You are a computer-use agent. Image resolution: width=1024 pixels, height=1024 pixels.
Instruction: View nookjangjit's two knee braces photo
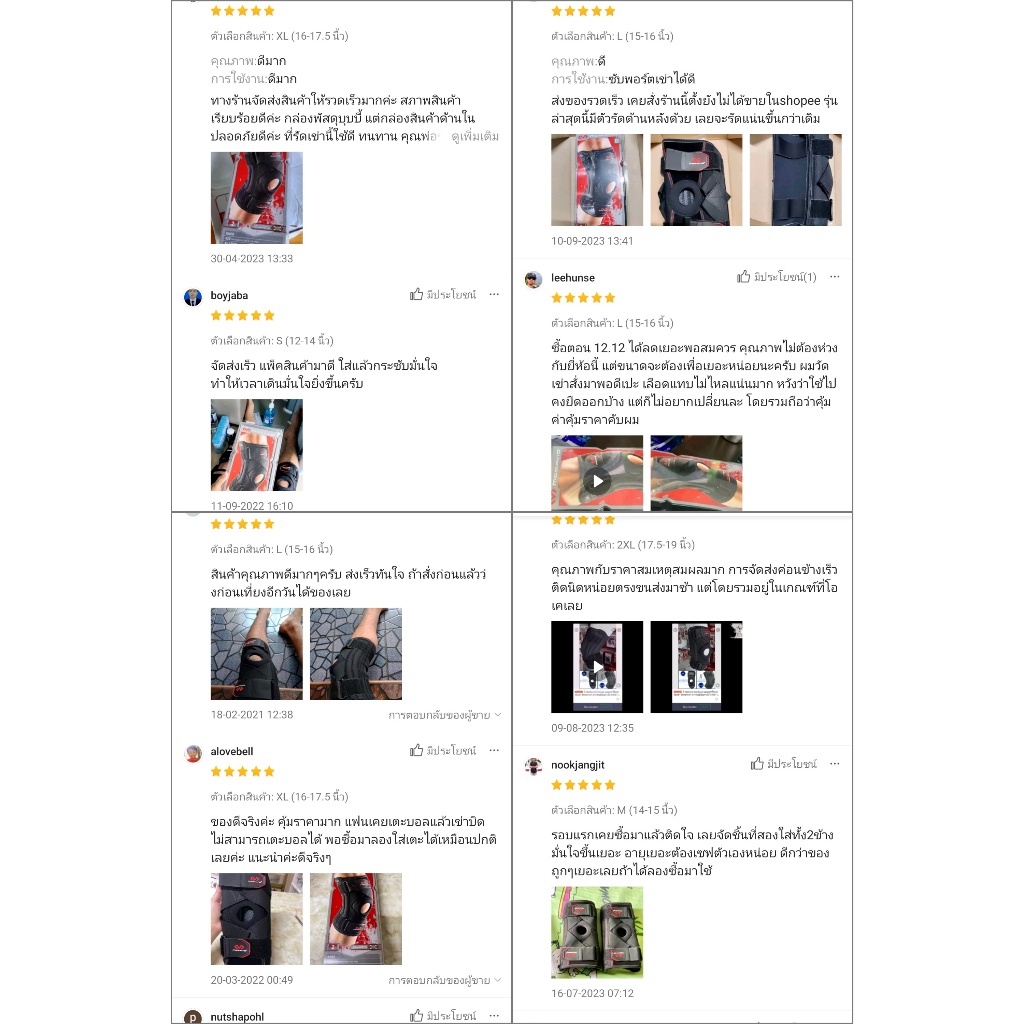(x=597, y=932)
